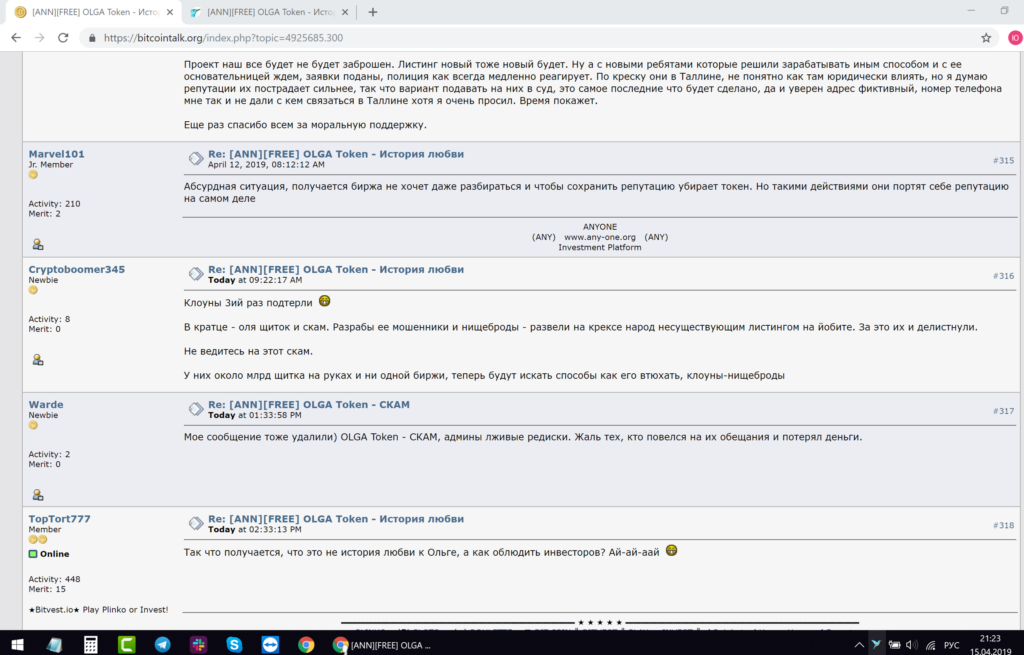This screenshot has width=1024, height=655.
Task: Click TopTort777's 'Merit: 15' stat
Action: click(x=47, y=589)
